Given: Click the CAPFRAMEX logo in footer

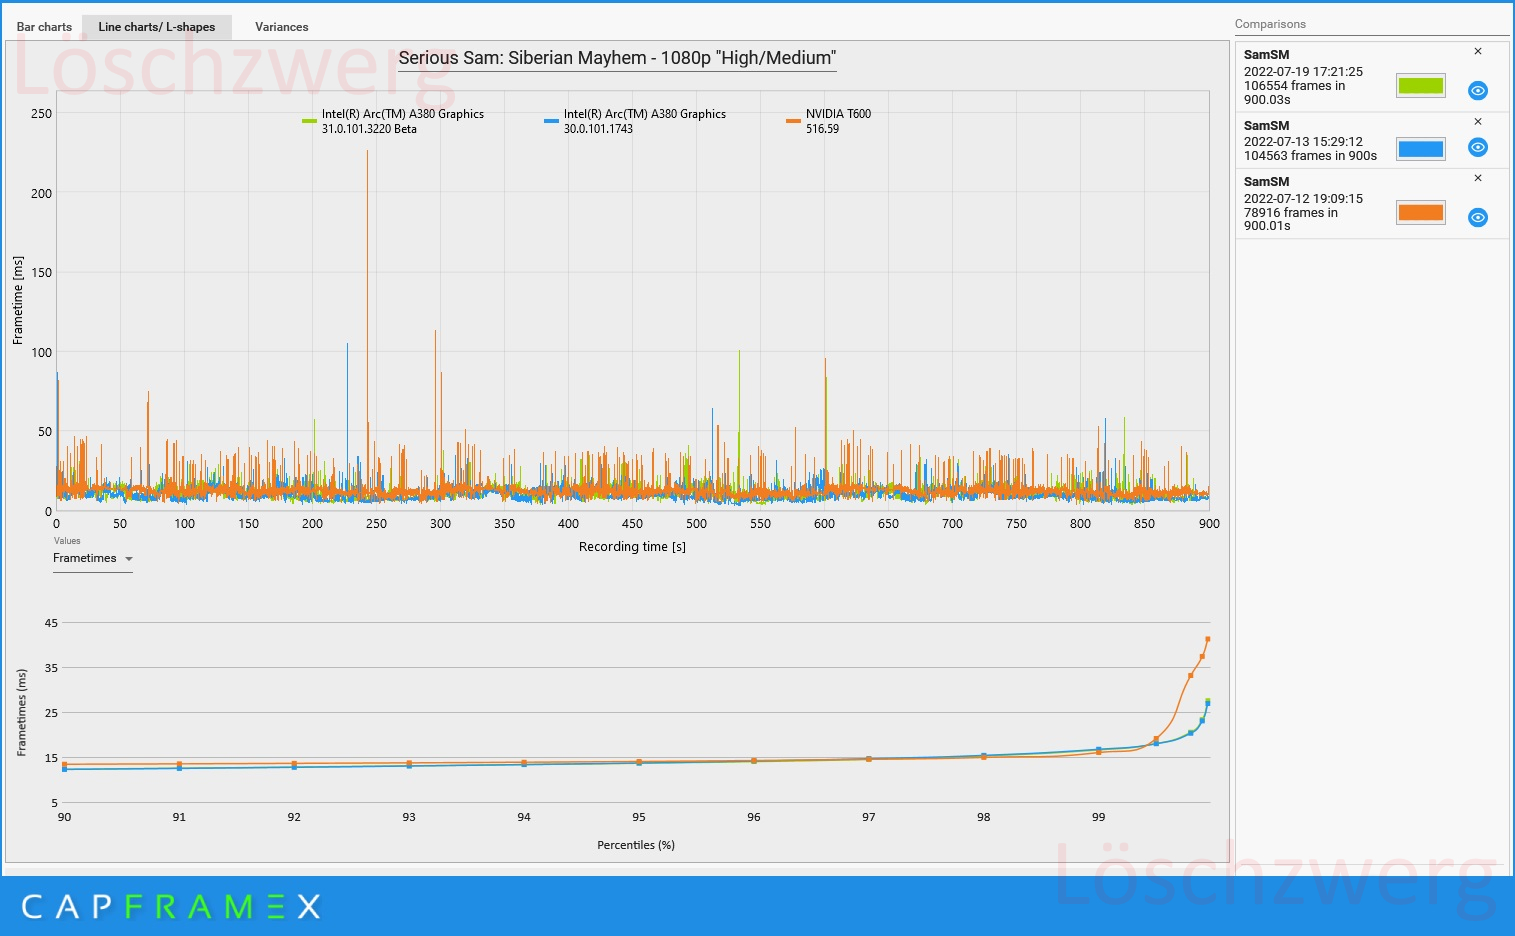Looking at the screenshot, I should pyautogui.click(x=171, y=907).
